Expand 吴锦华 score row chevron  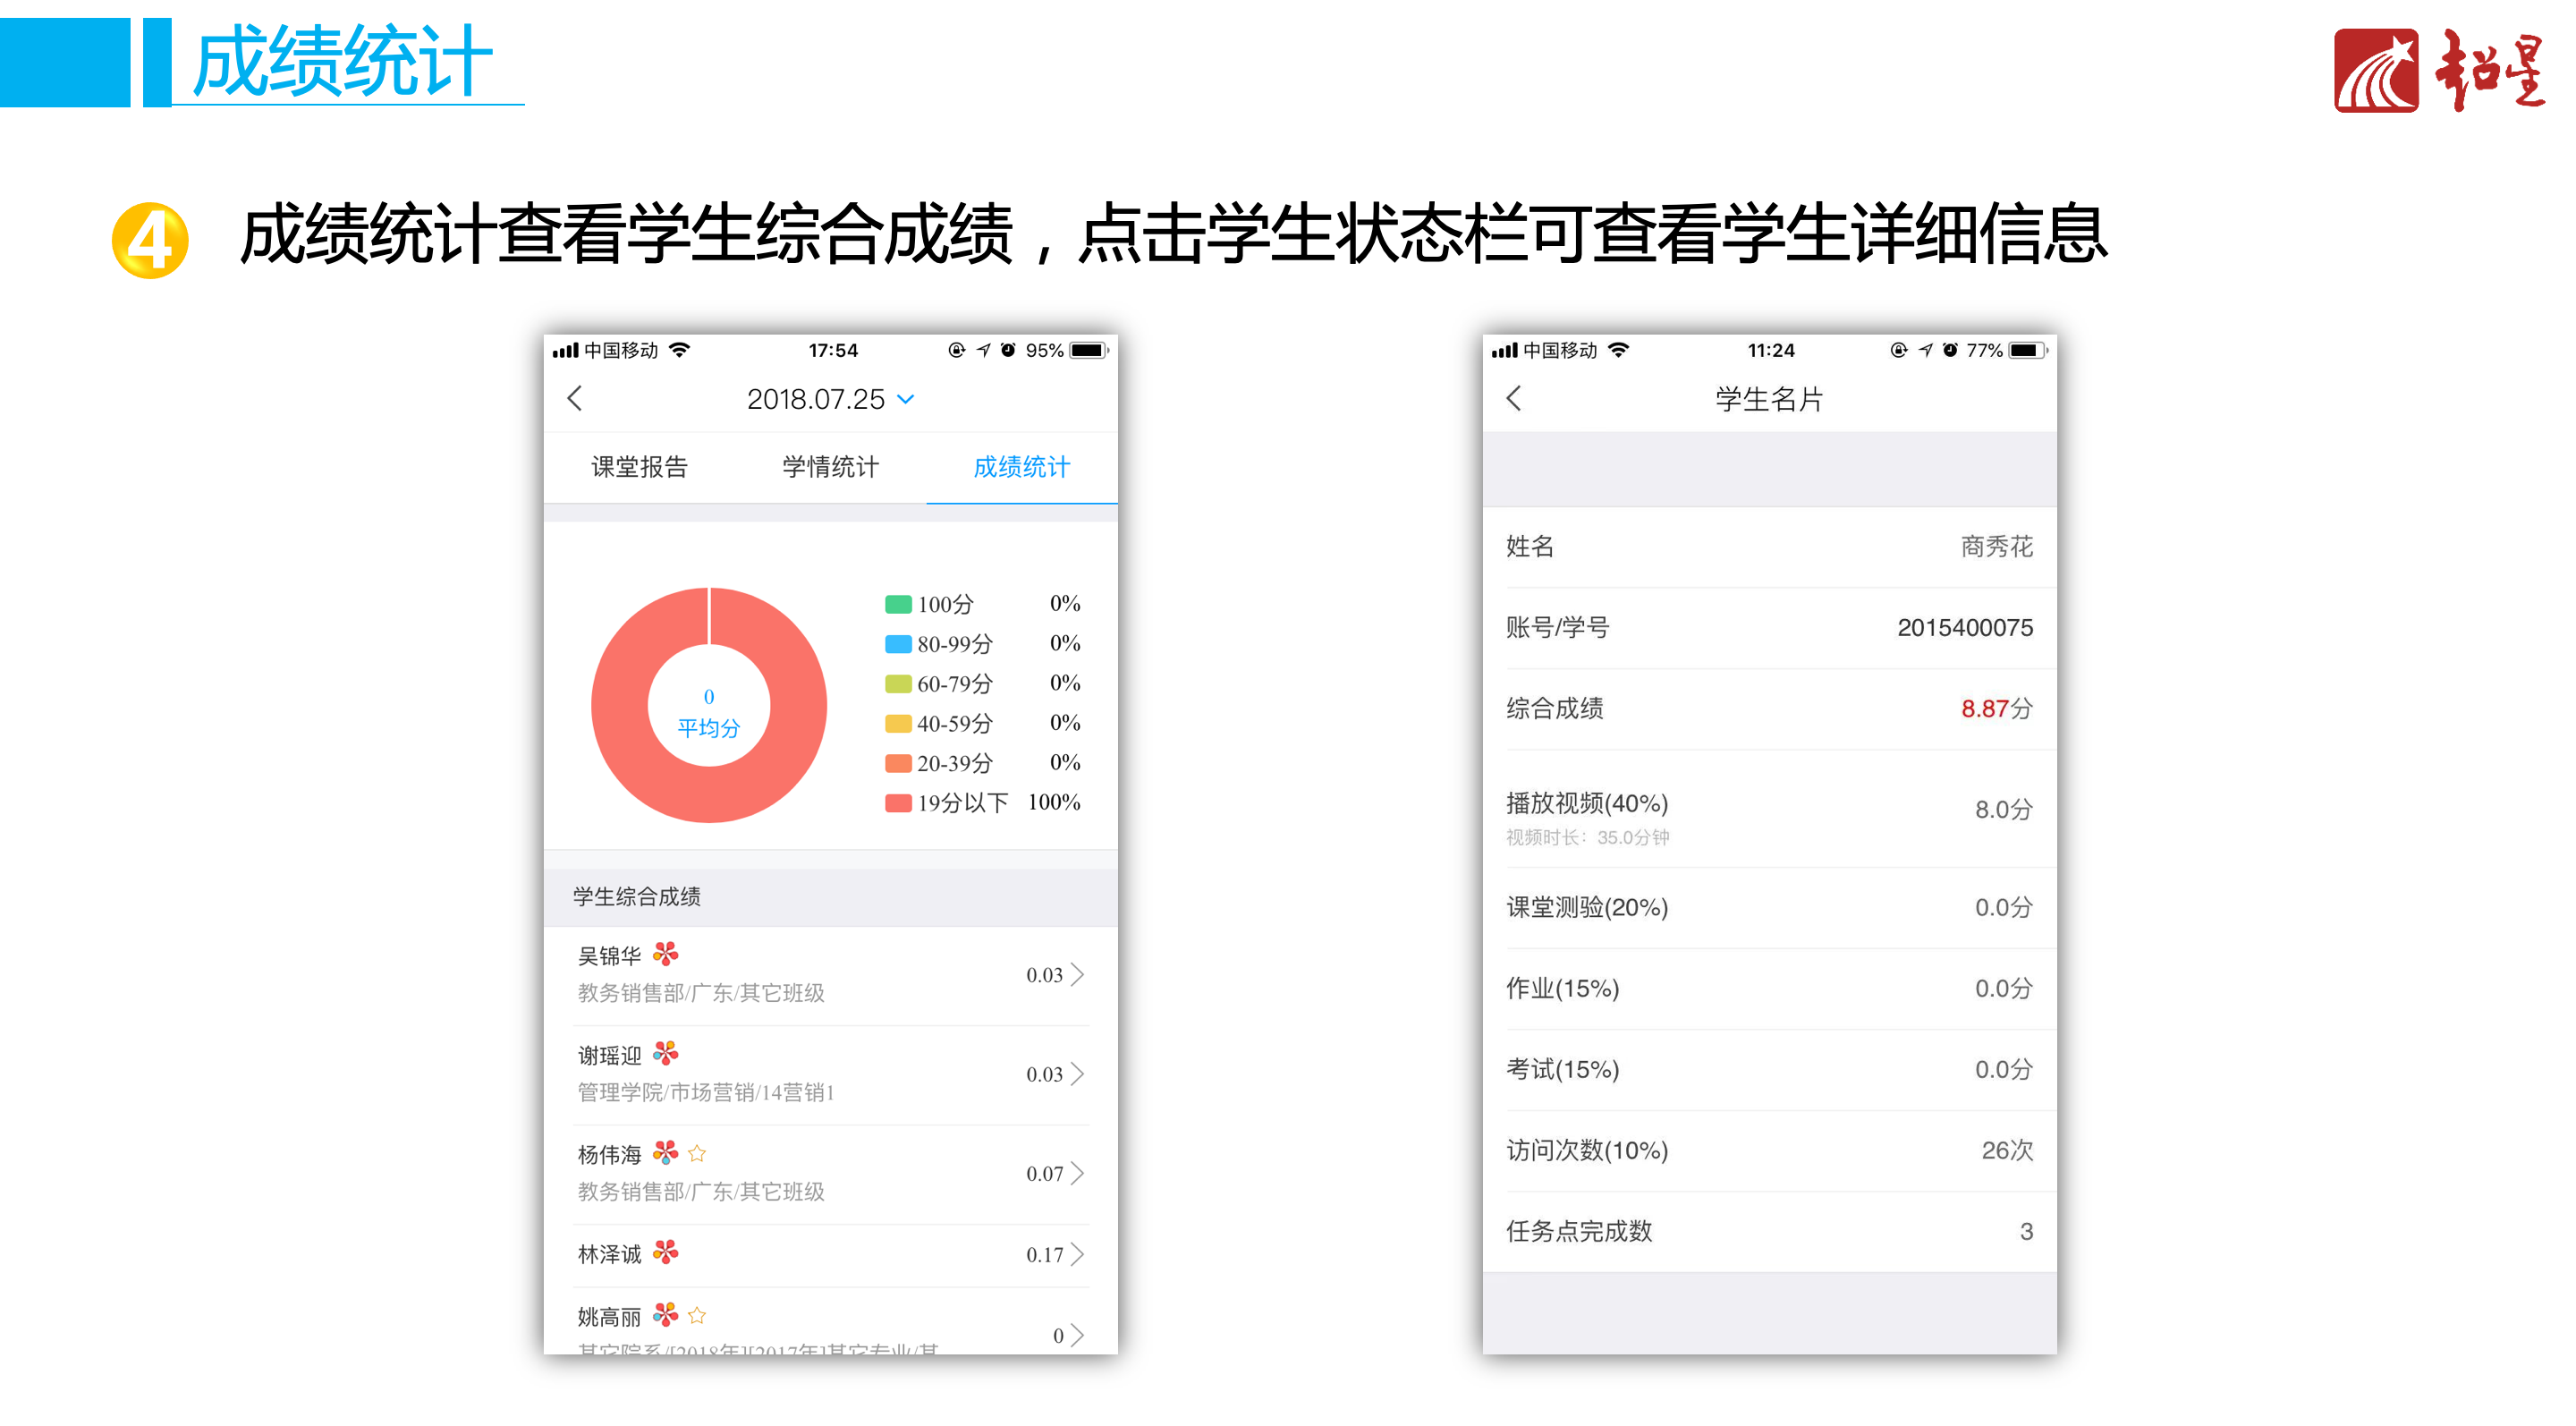[1077, 974]
